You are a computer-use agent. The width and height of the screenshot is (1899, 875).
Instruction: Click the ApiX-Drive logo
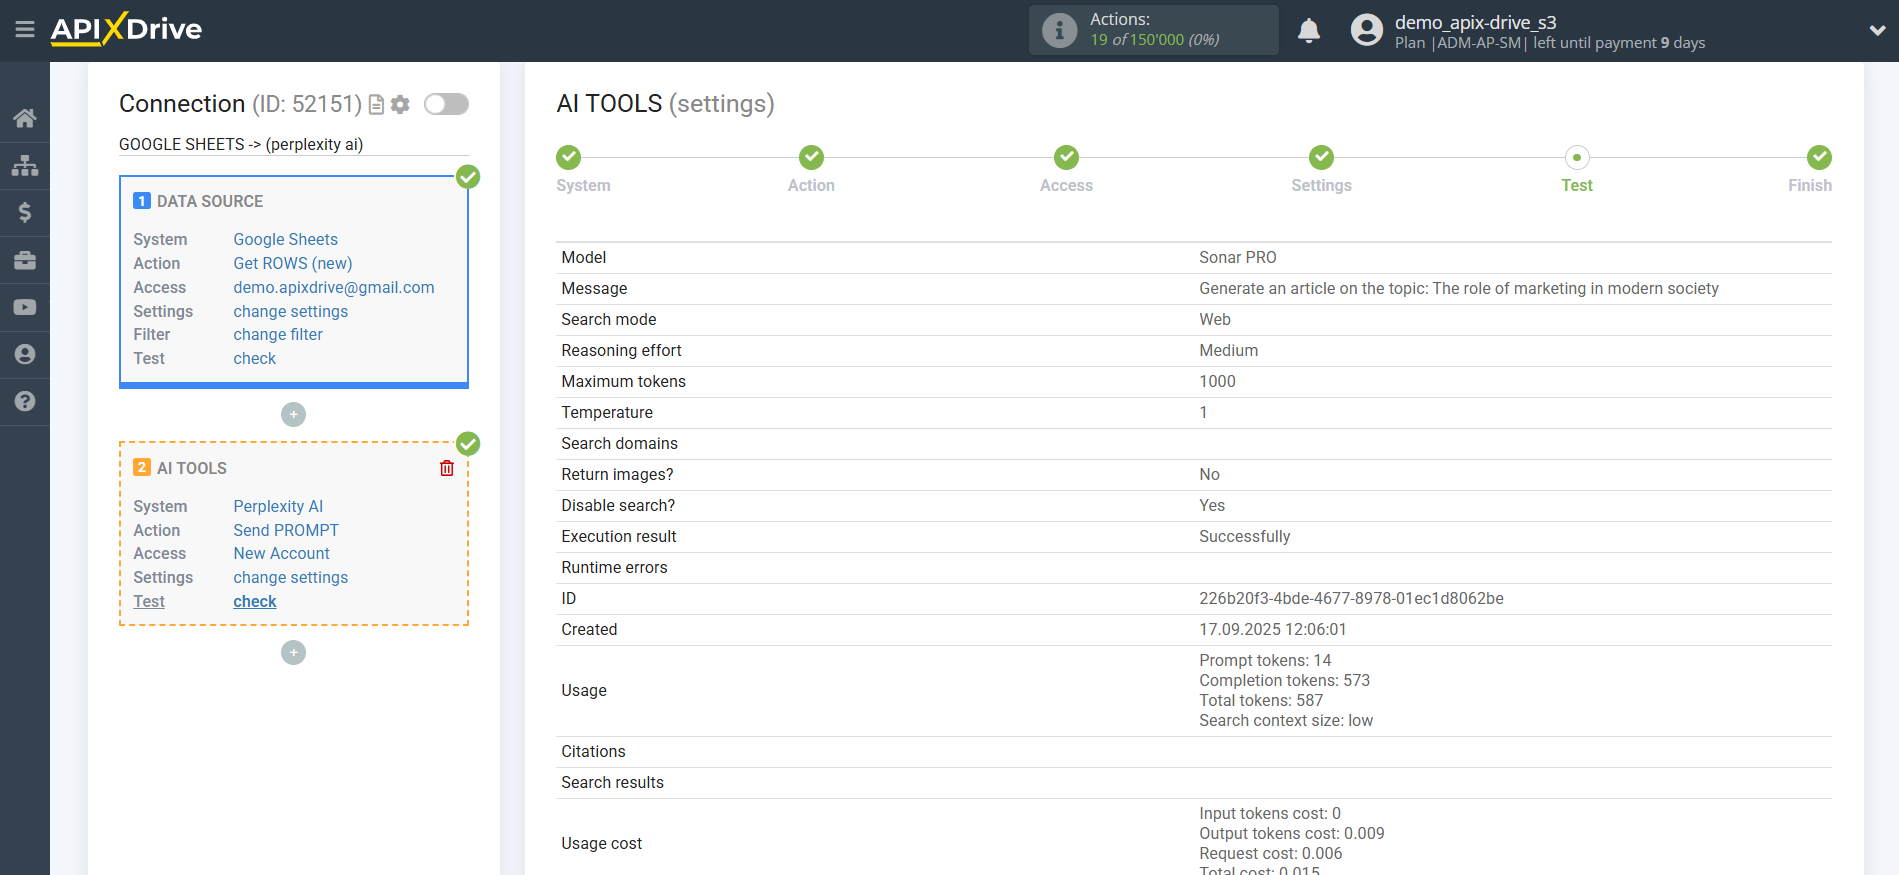(x=126, y=29)
